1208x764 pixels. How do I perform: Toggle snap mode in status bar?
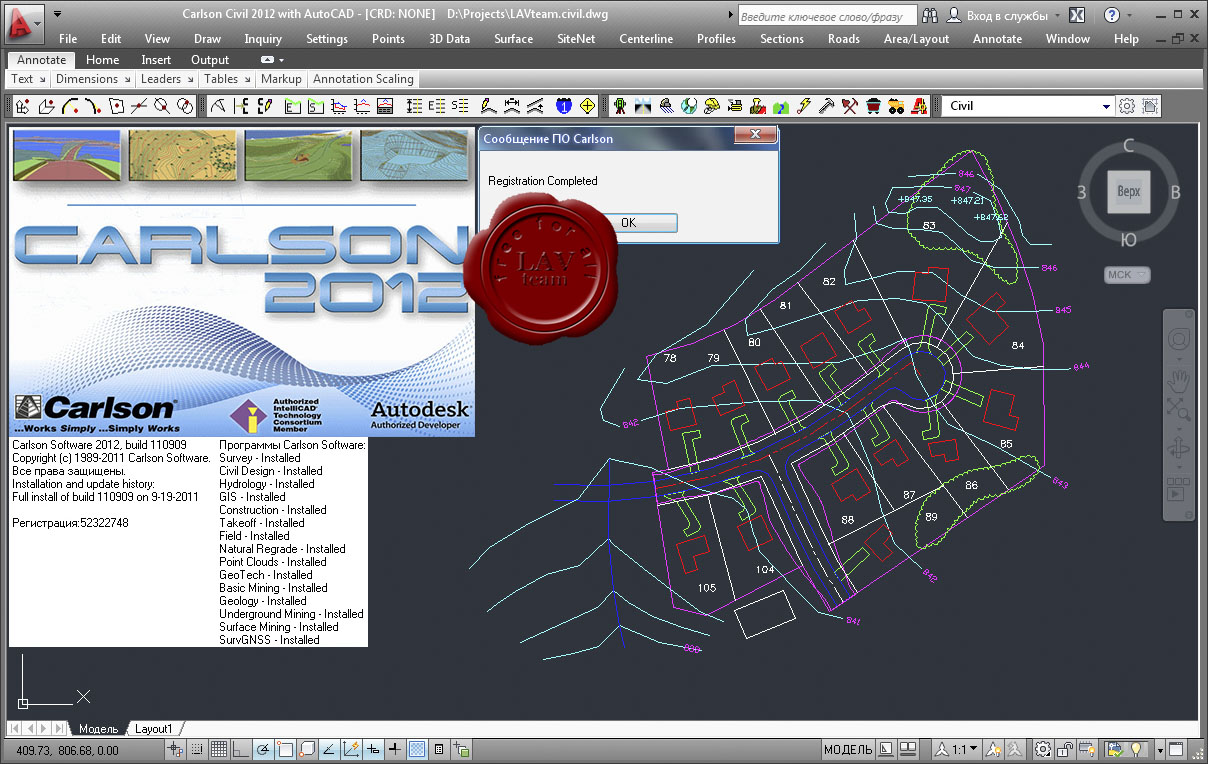(198, 749)
